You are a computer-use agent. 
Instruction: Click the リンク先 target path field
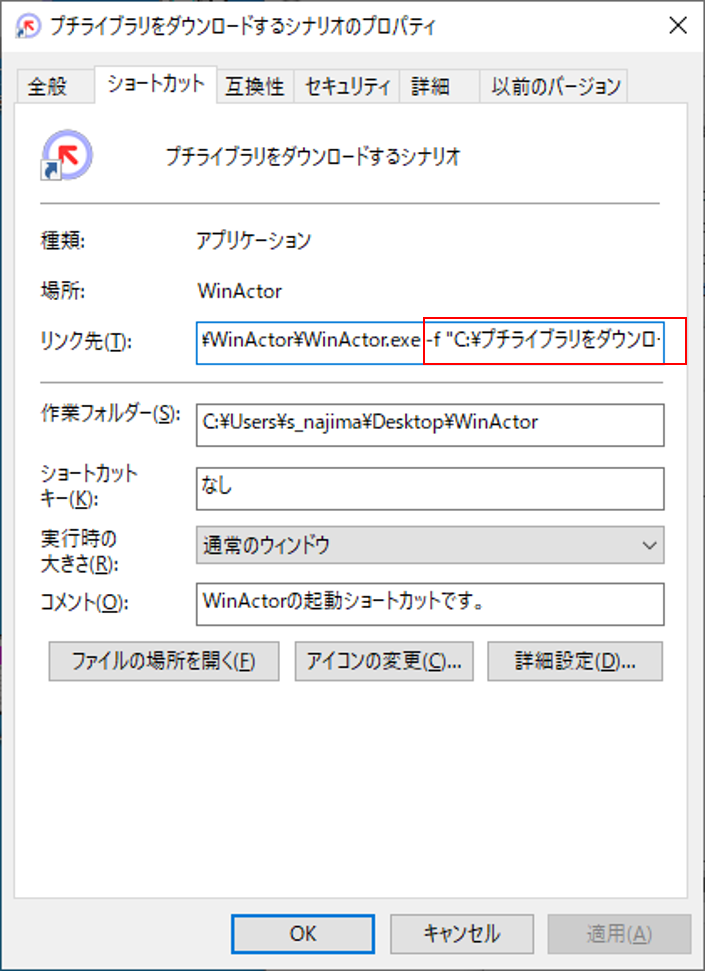[x=430, y=342]
